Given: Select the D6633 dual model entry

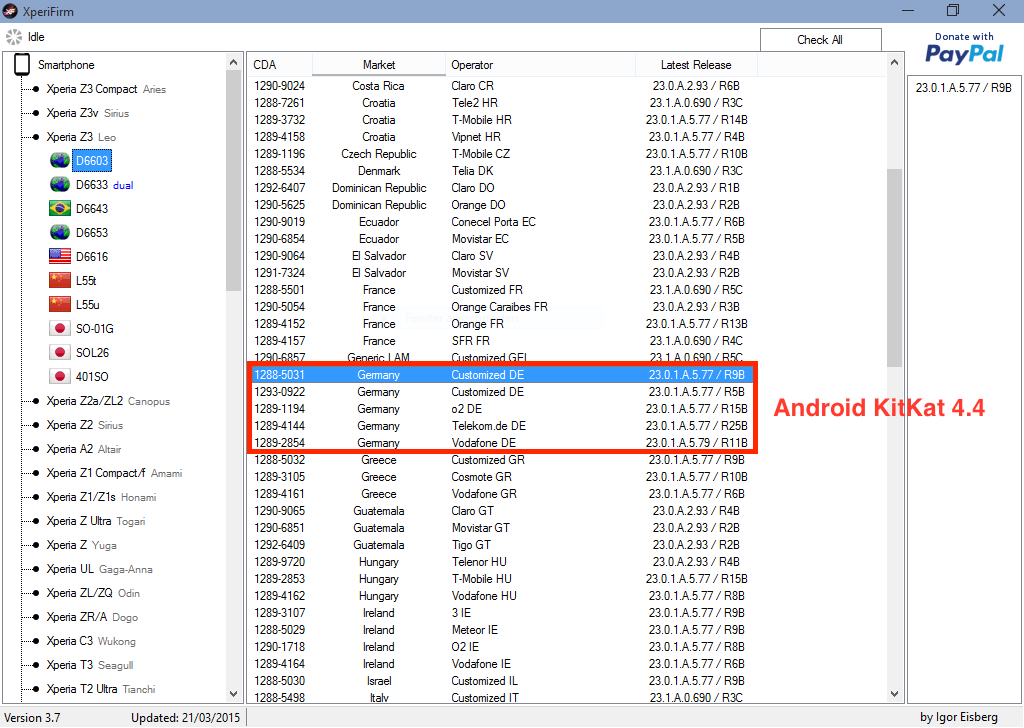Looking at the screenshot, I should tap(104, 185).
